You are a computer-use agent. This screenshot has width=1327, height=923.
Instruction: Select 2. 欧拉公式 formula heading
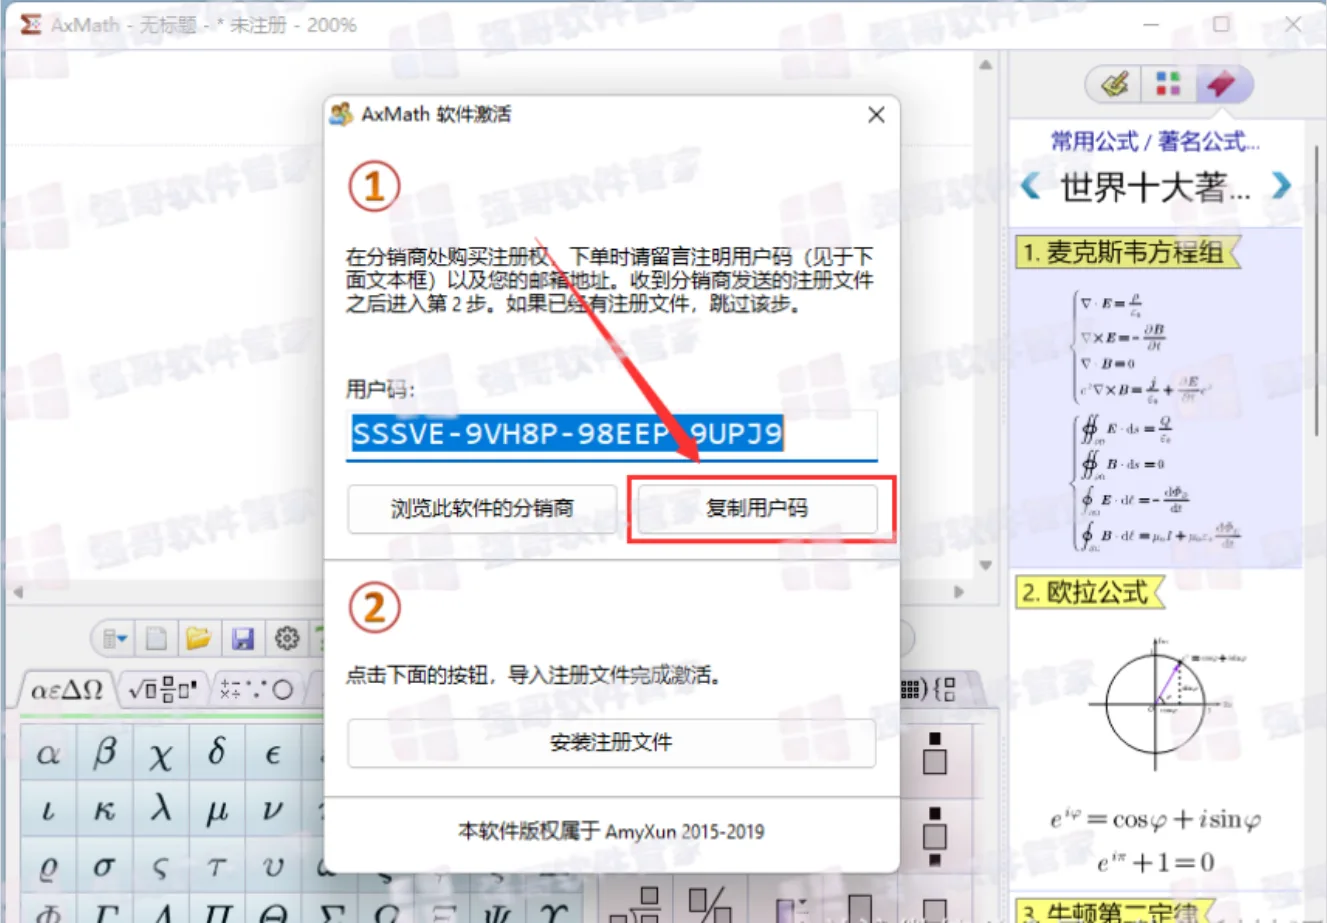(x=1089, y=592)
